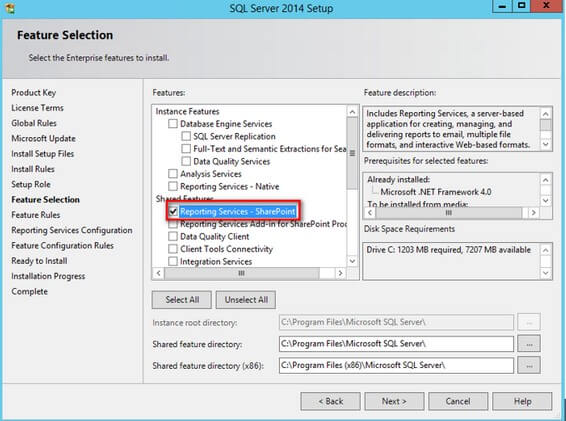Check Integration Services checkbox
This screenshot has width=566, height=421.
[x=173, y=261]
